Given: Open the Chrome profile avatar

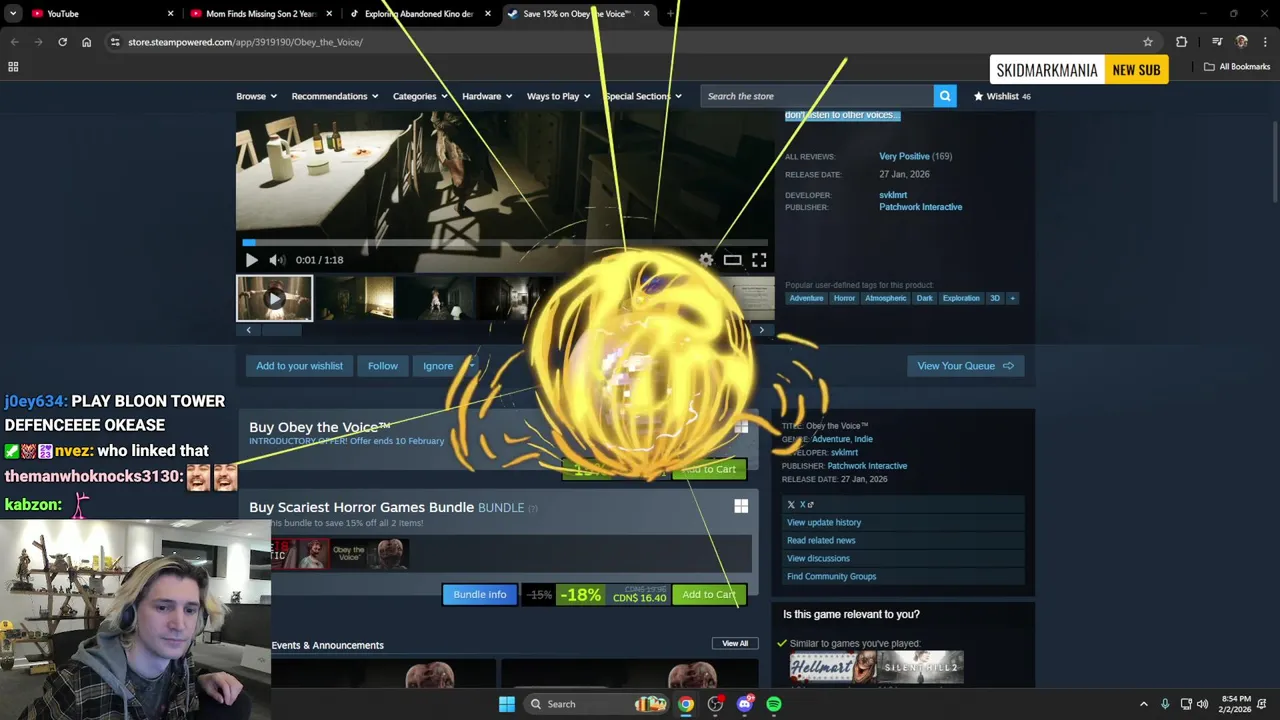Looking at the screenshot, I should (x=1241, y=42).
